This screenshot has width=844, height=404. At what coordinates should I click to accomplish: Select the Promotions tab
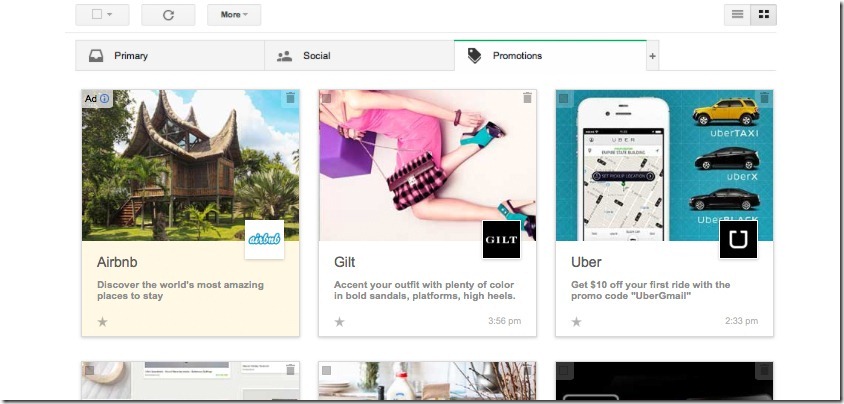pyautogui.click(x=550, y=55)
